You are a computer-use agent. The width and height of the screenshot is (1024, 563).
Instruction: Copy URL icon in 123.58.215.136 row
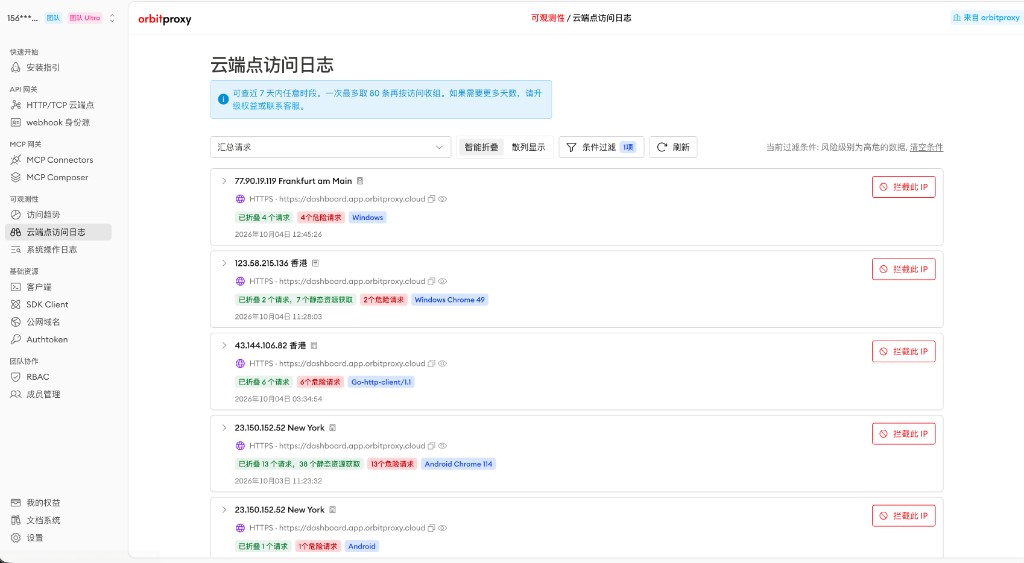pos(431,282)
